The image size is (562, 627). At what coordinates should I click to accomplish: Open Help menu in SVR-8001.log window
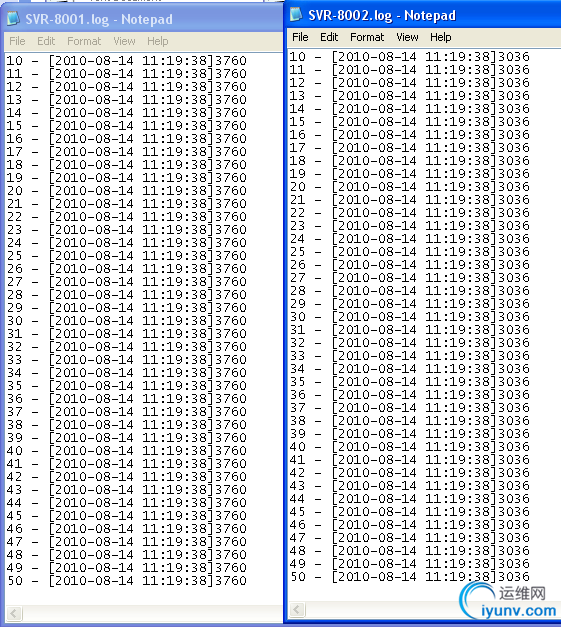(158, 41)
